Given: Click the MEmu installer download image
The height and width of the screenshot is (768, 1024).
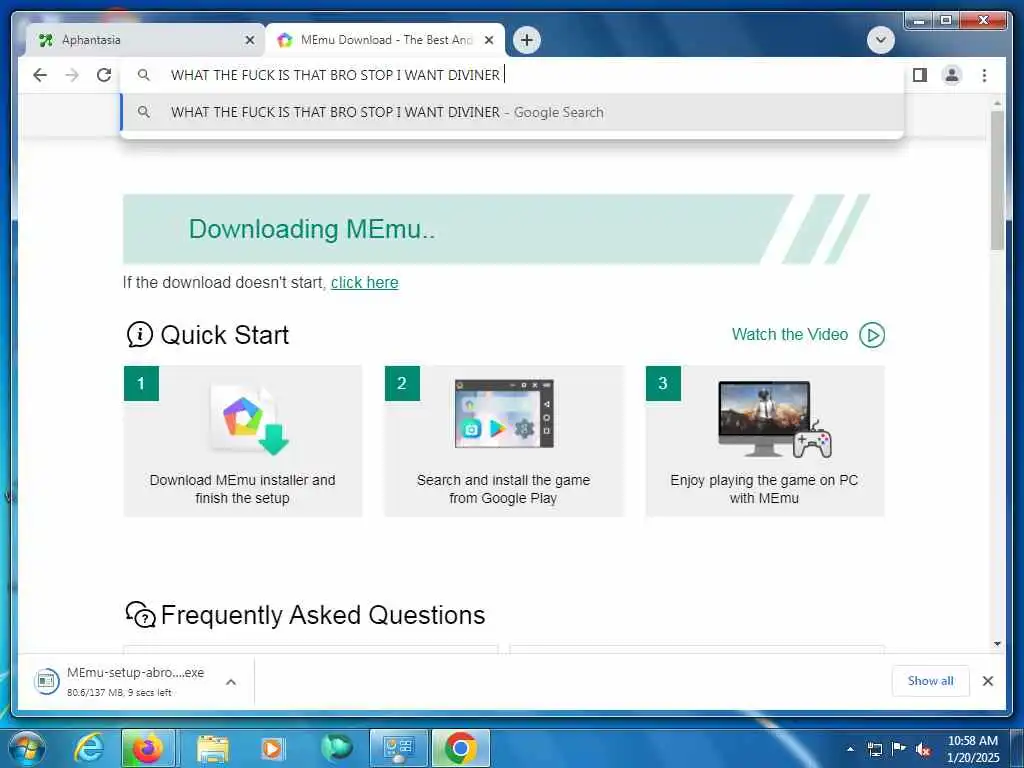Looking at the screenshot, I should [249, 419].
